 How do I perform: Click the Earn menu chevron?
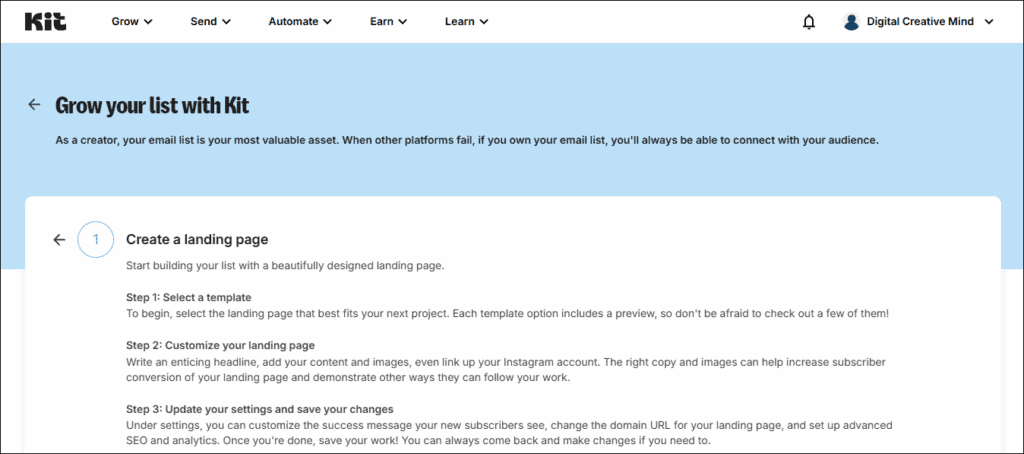click(x=402, y=22)
